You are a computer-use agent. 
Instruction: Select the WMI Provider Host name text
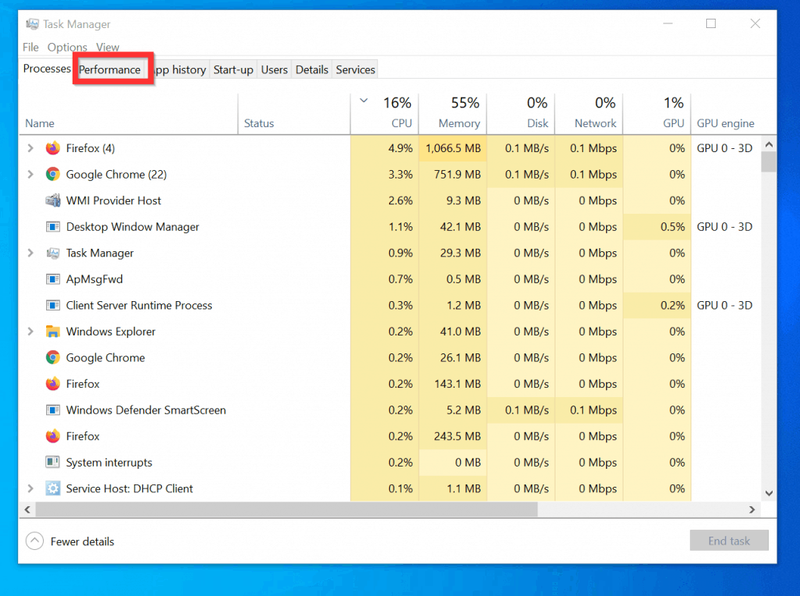[x=113, y=201]
